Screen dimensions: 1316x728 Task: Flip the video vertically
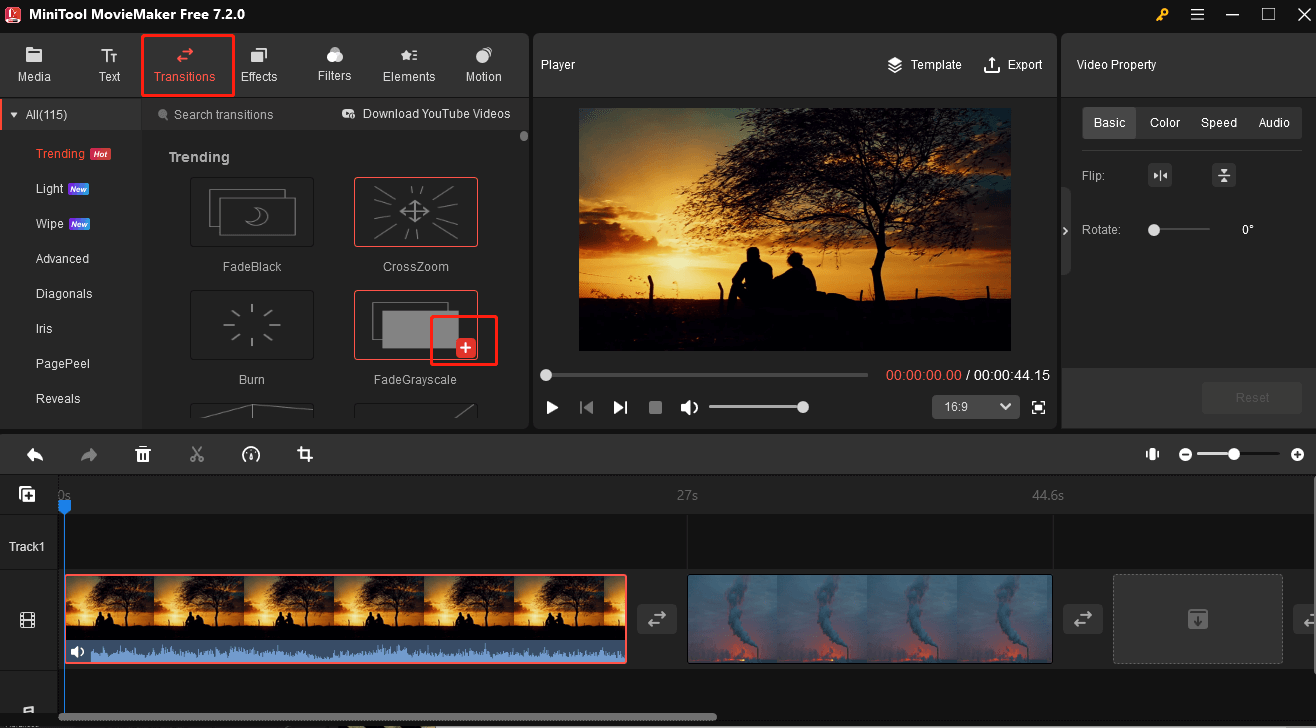coord(1224,176)
